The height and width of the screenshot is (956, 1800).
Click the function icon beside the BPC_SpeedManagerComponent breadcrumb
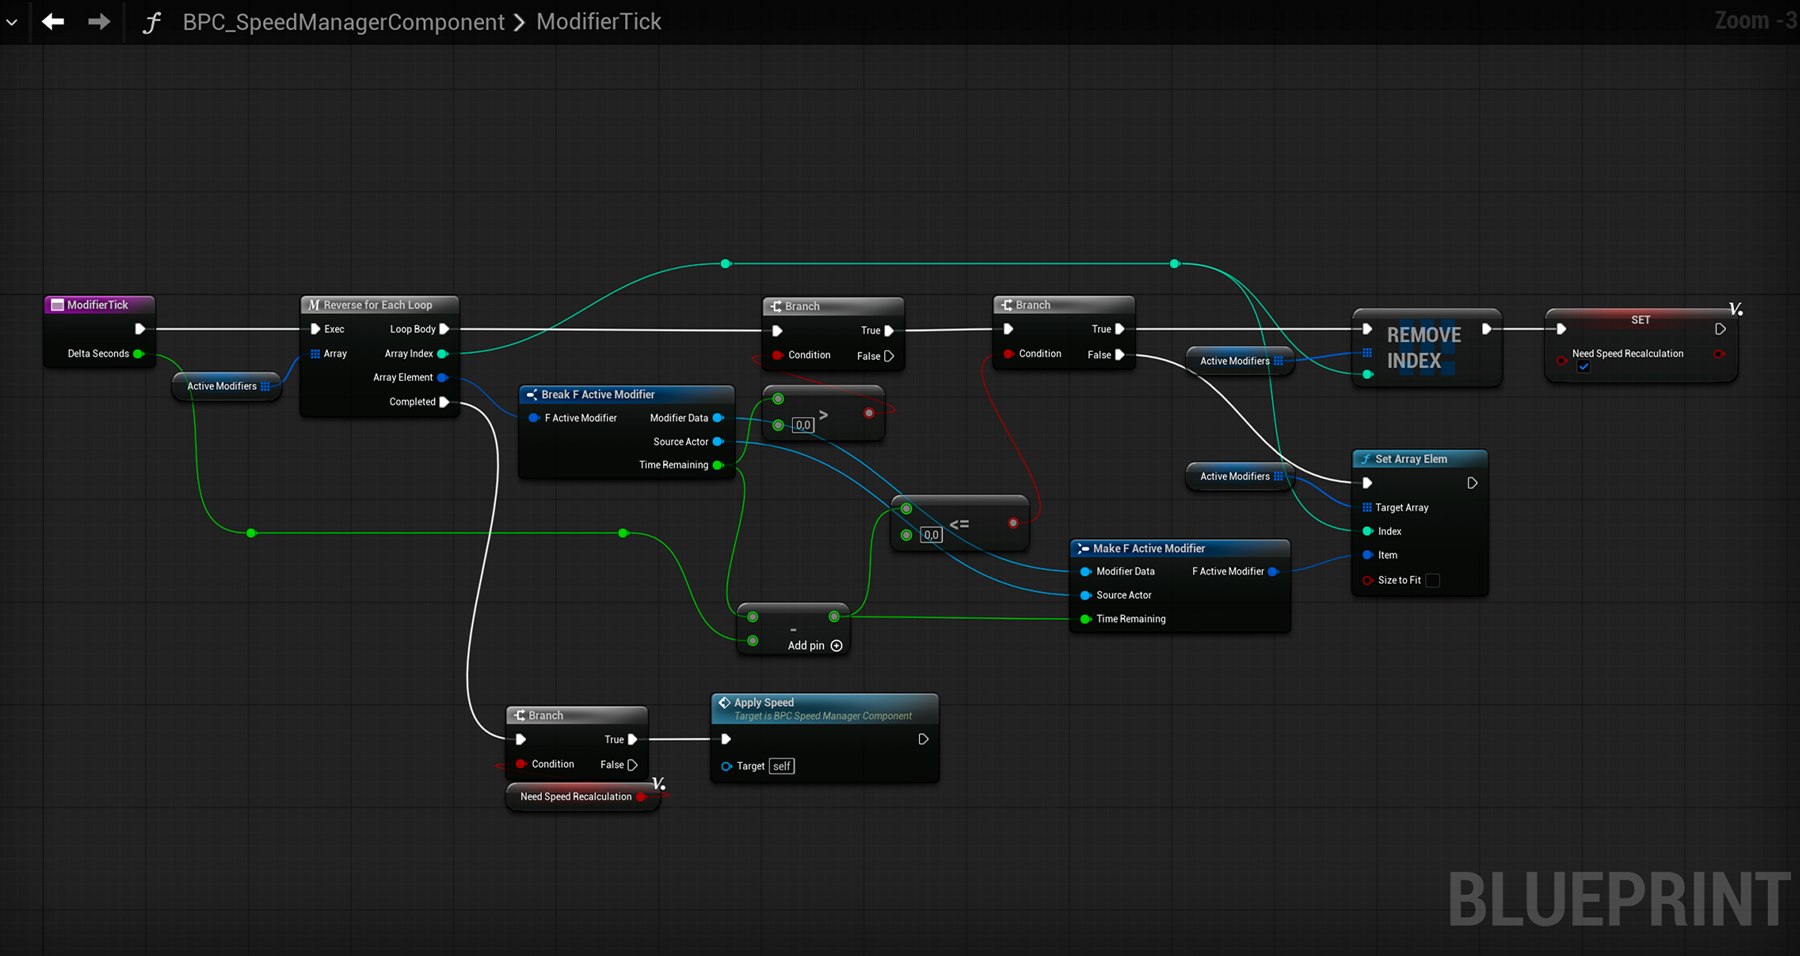[x=151, y=22]
